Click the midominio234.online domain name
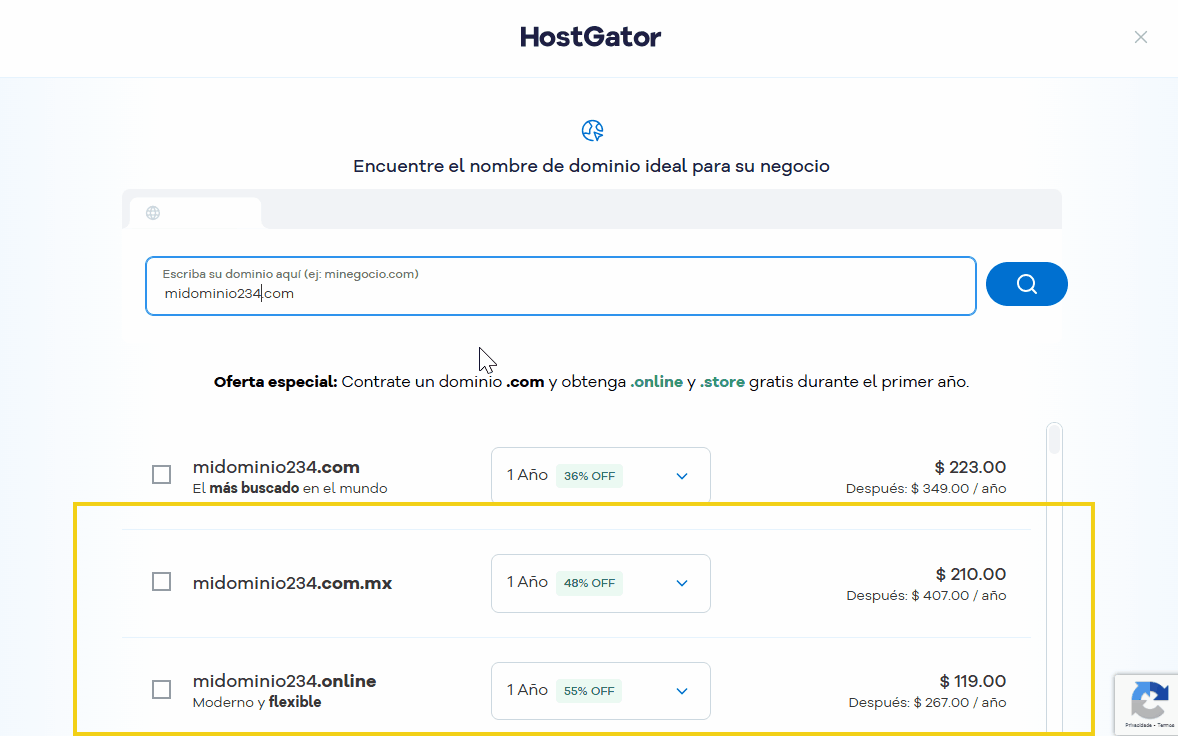 click(284, 681)
